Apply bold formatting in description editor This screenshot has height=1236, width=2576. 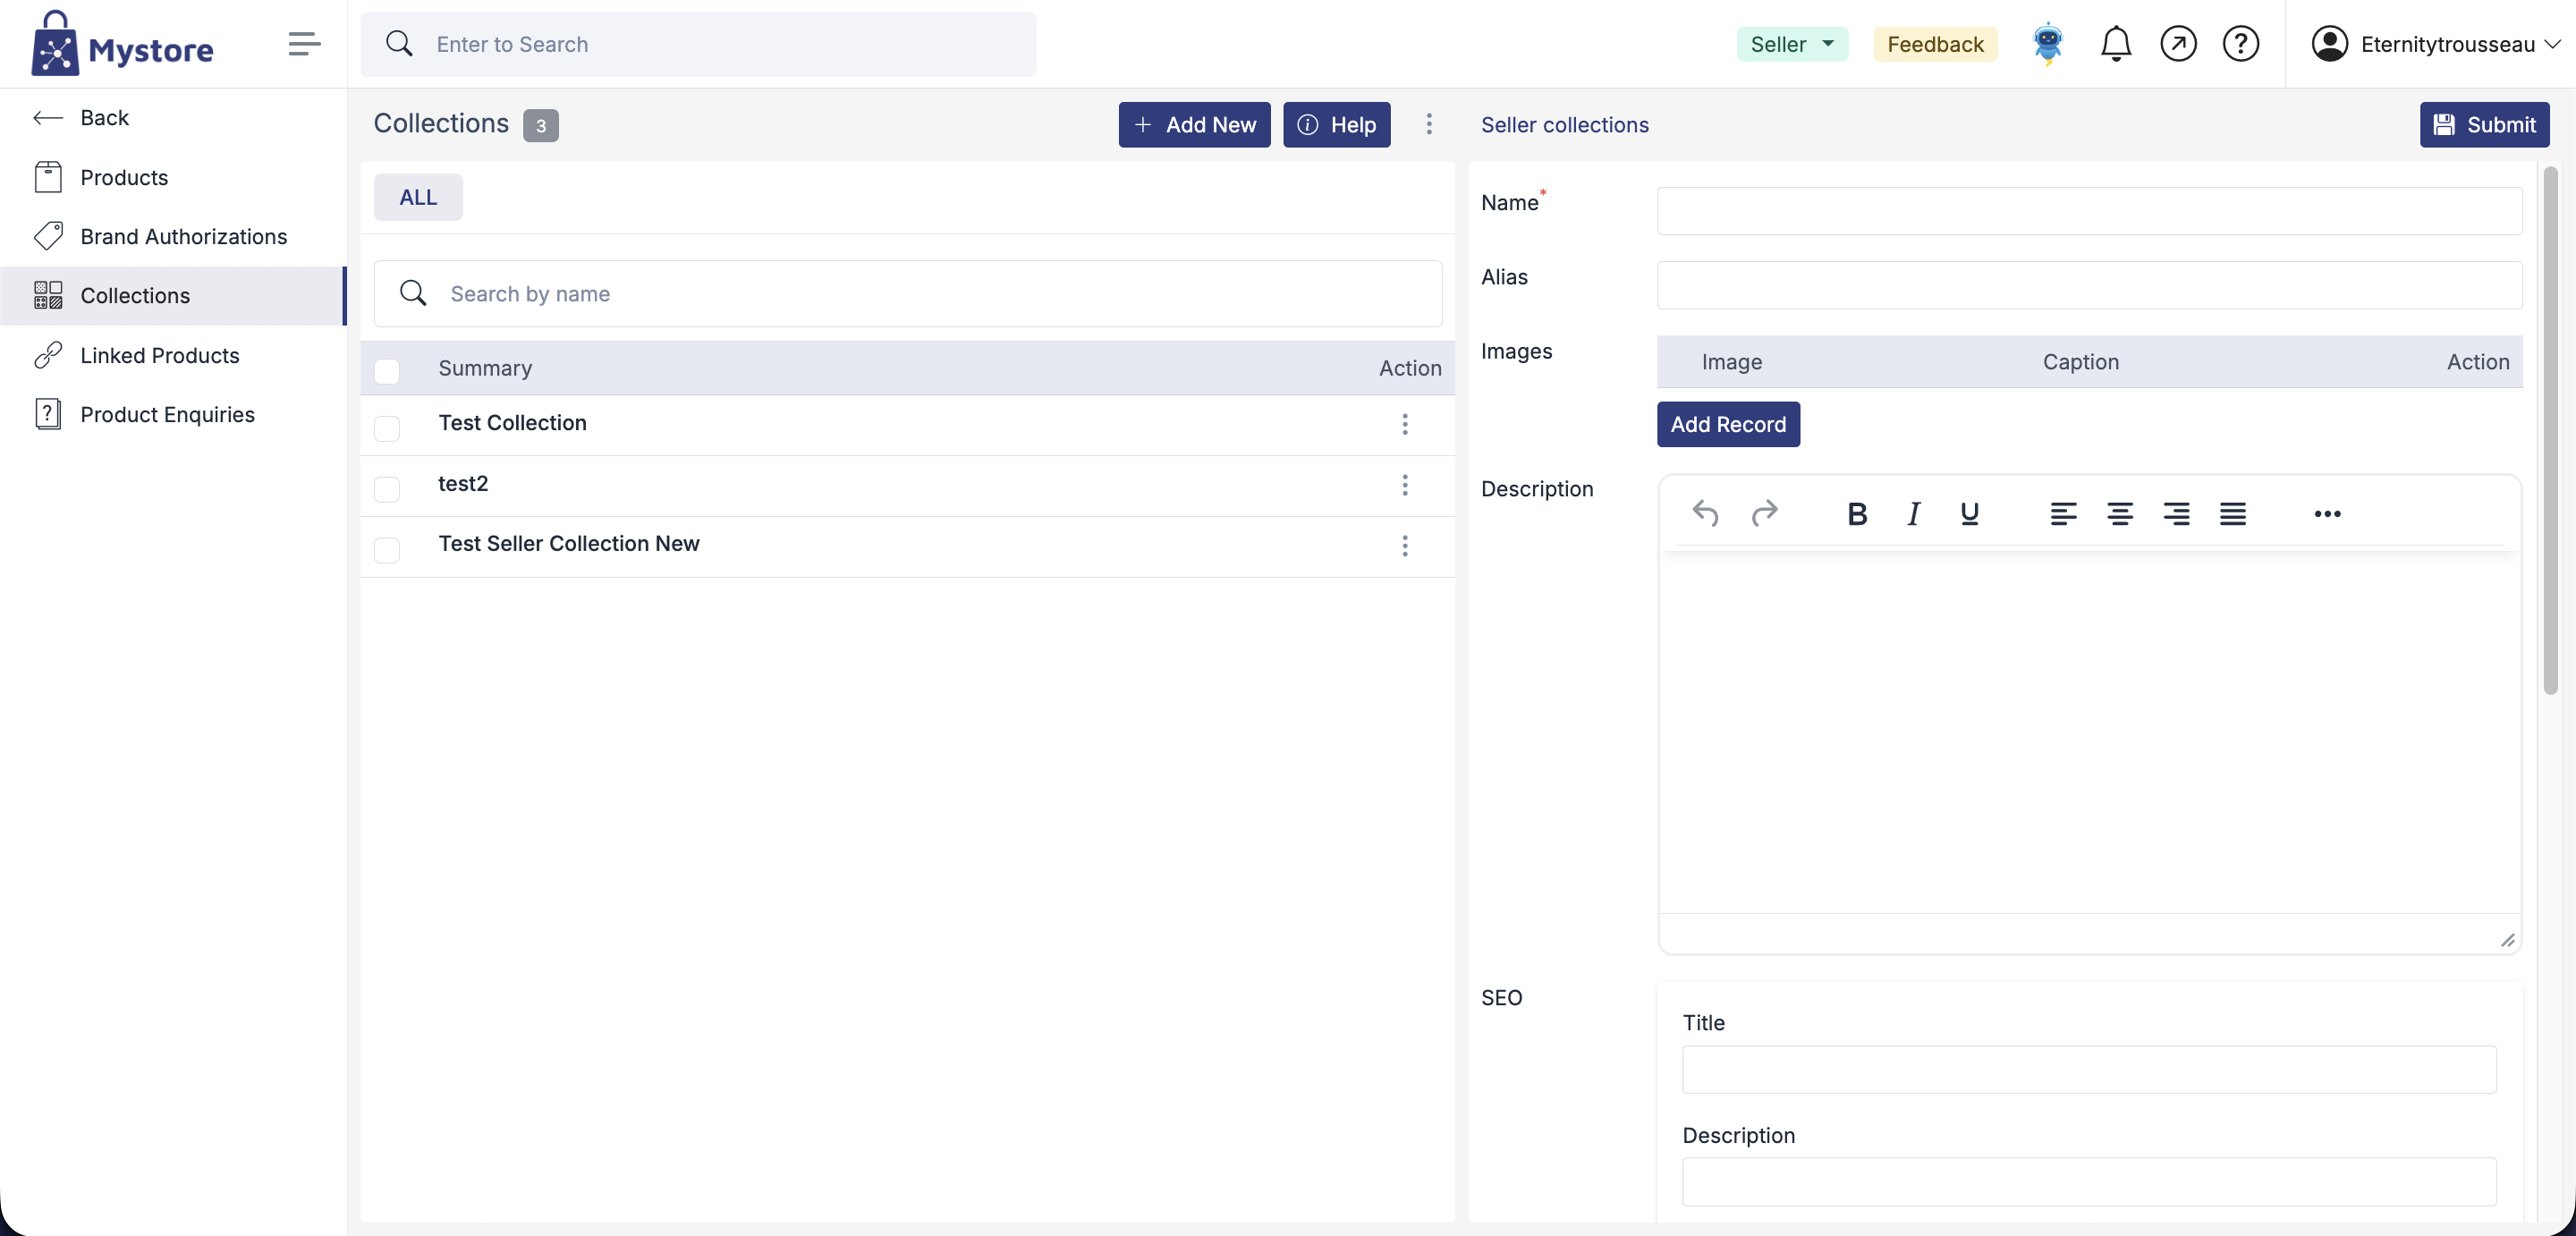pyautogui.click(x=1857, y=514)
